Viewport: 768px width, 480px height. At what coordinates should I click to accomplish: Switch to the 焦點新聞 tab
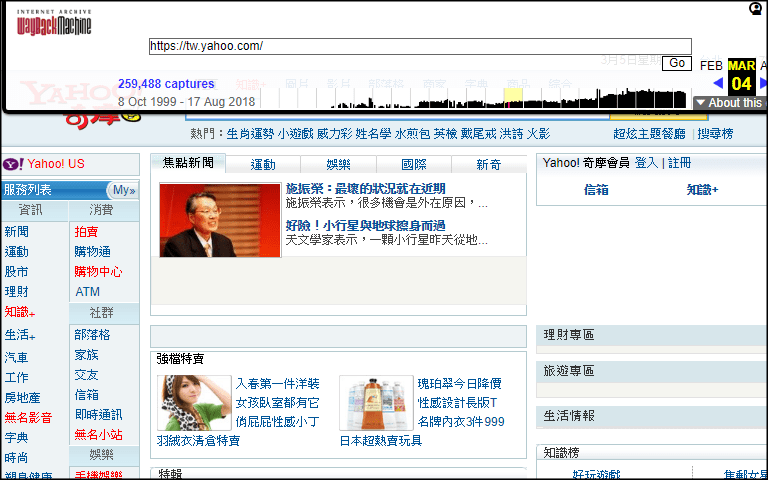click(188, 163)
